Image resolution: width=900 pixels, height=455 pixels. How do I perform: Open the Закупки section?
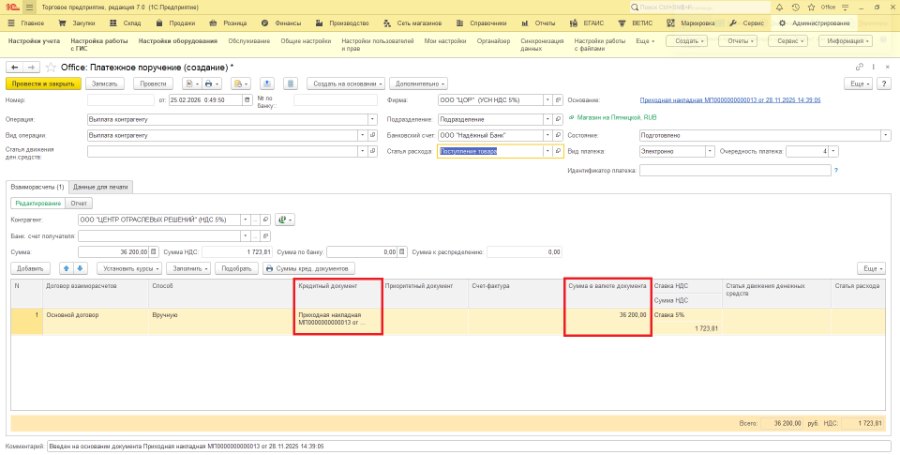tap(77, 24)
